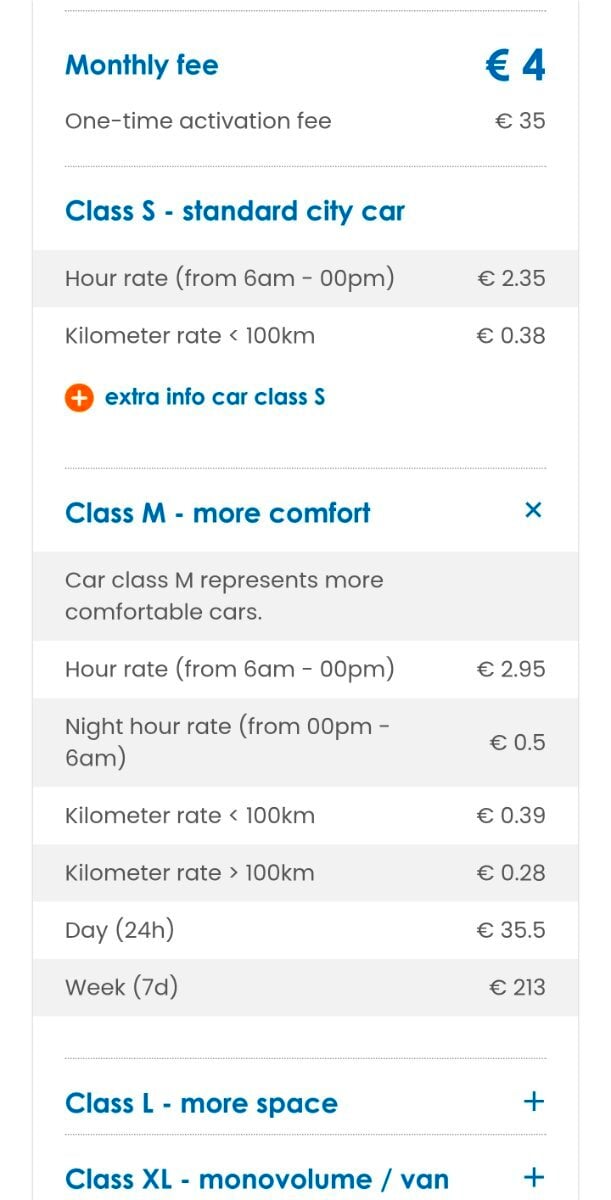The image size is (611, 1200).
Task: Select the 'Kilometer rate > 100km' row
Action: coord(305,873)
